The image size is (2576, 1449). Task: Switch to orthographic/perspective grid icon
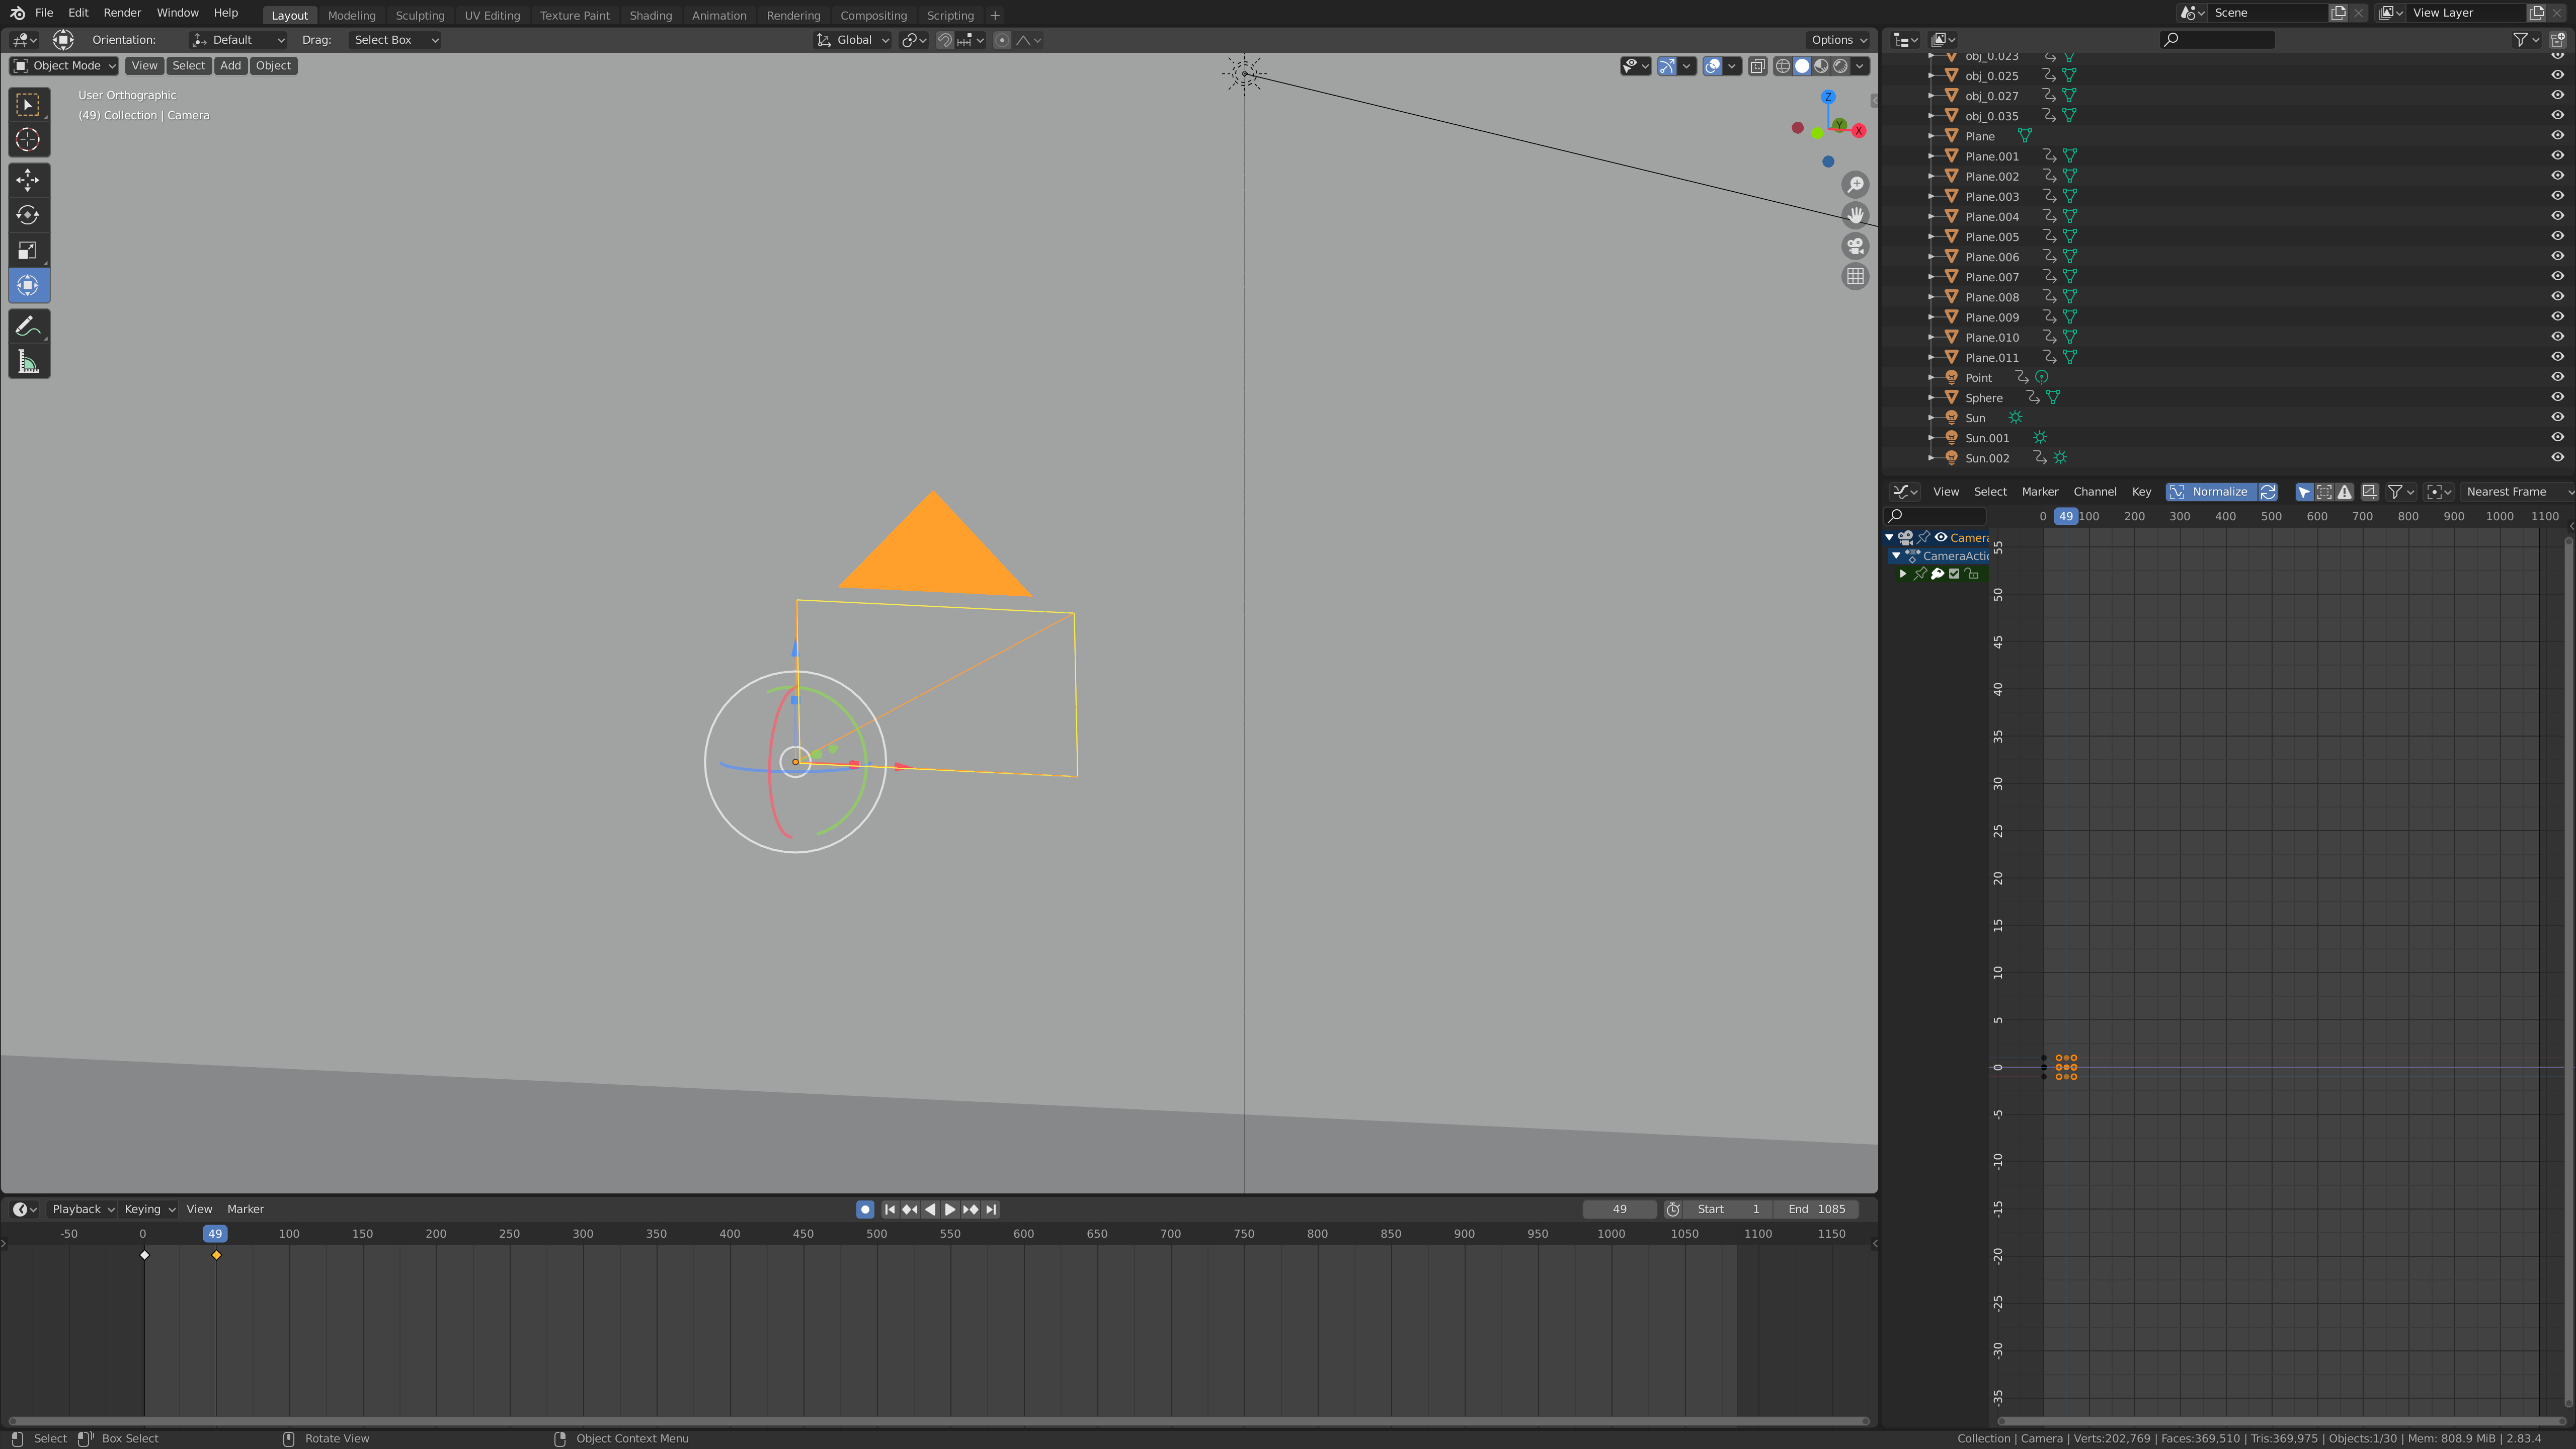point(1855,277)
